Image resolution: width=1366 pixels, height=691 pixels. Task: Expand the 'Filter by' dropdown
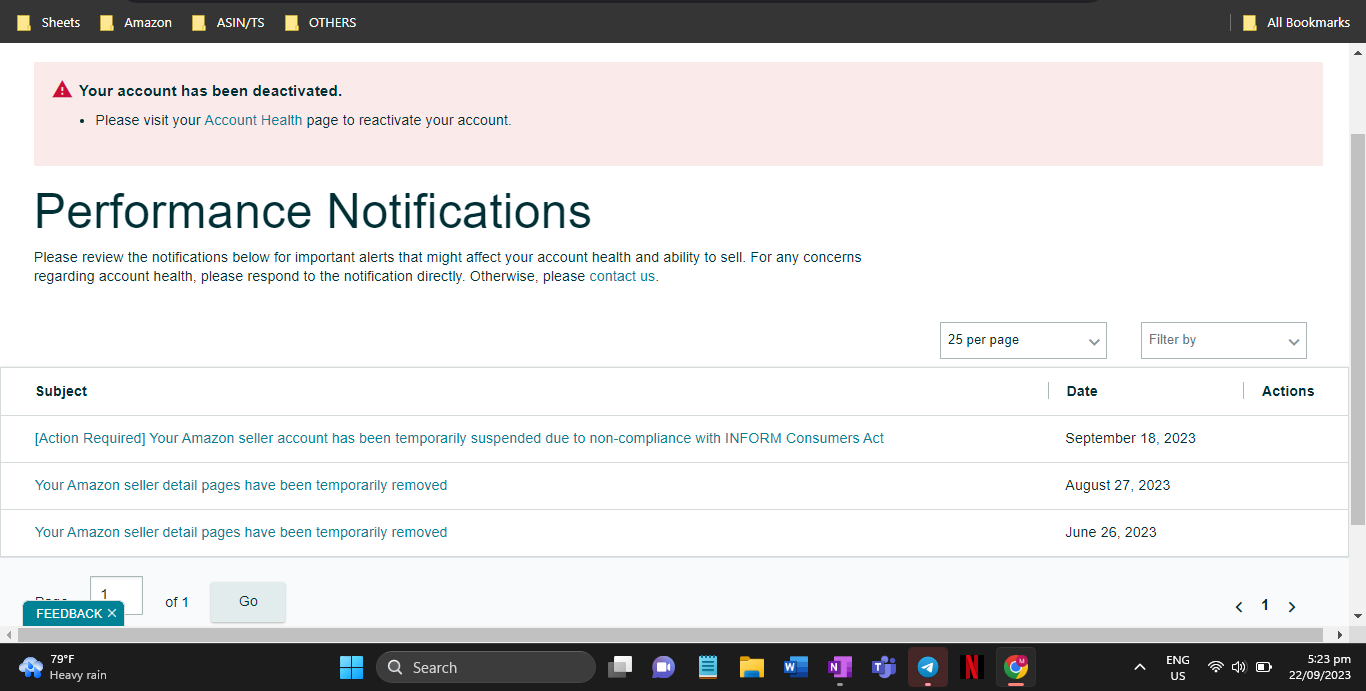click(1223, 340)
